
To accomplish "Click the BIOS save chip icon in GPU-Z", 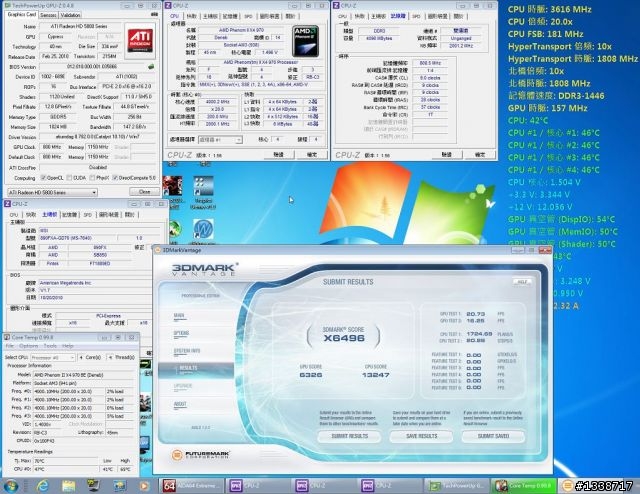I will pyautogui.click(x=151, y=67).
